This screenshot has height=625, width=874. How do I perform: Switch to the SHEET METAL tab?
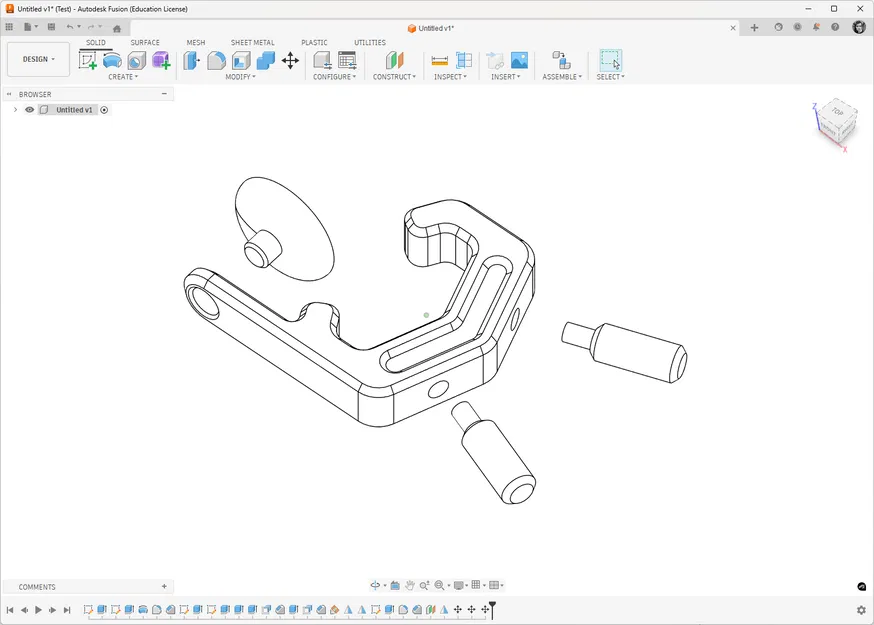pos(252,42)
